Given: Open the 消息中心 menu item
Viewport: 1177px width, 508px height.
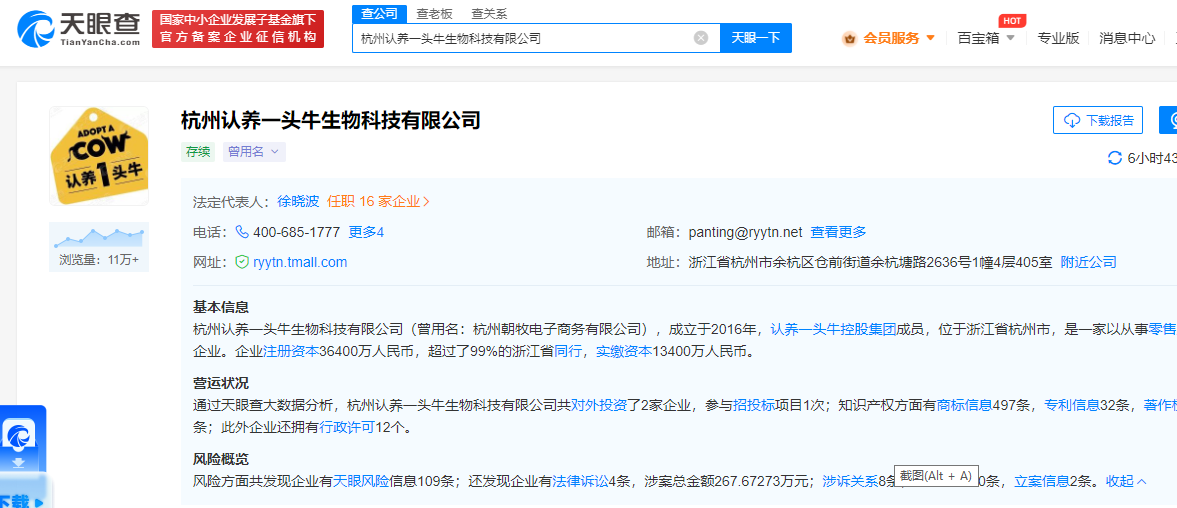Looking at the screenshot, I should coord(1127,38).
